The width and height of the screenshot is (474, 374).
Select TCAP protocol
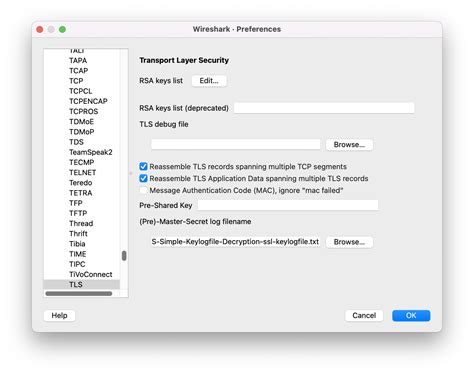(79, 71)
